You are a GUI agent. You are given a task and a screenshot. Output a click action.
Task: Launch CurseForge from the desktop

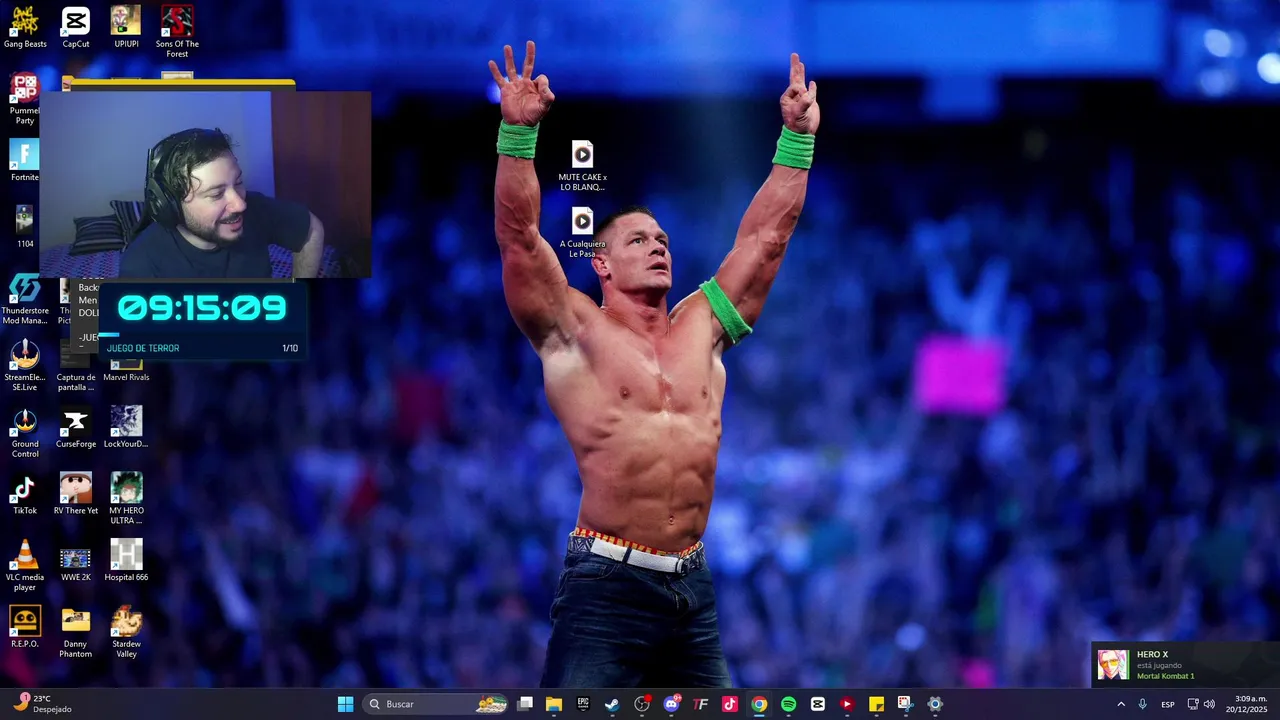coord(76,427)
